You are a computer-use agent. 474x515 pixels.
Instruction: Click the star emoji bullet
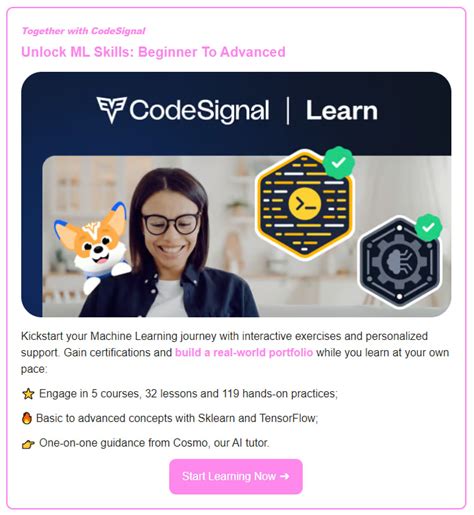(x=28, y=394)
